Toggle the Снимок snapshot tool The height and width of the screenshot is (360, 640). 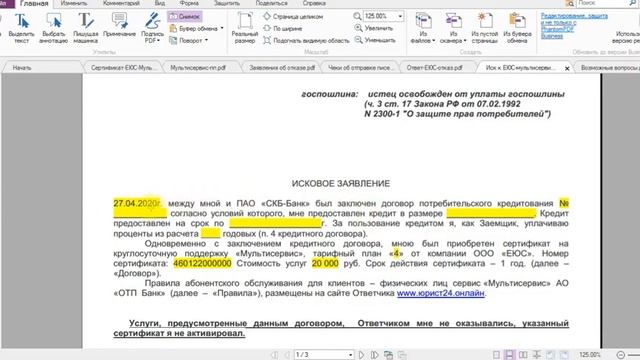[x=185, y=17]
